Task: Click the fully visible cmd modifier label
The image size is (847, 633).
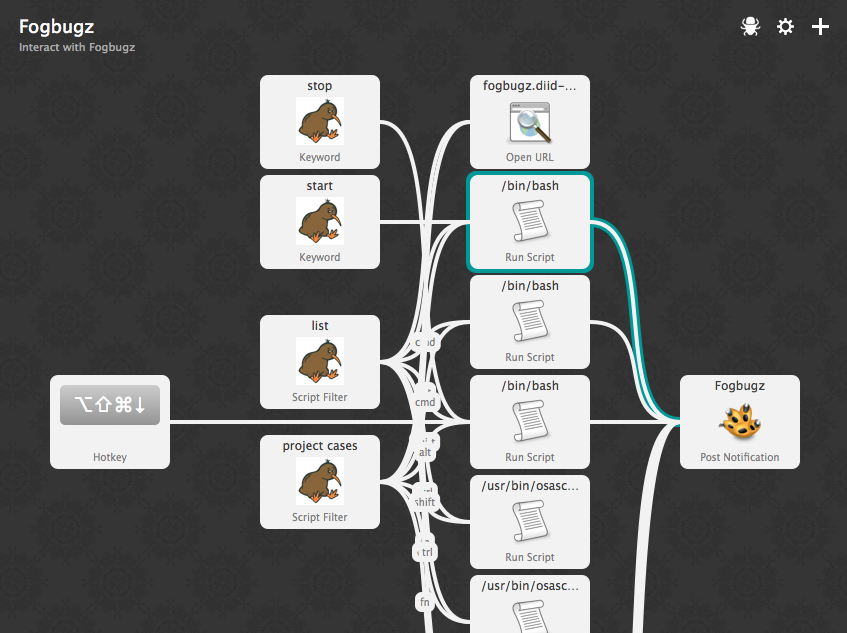Action: click(425, 402)
